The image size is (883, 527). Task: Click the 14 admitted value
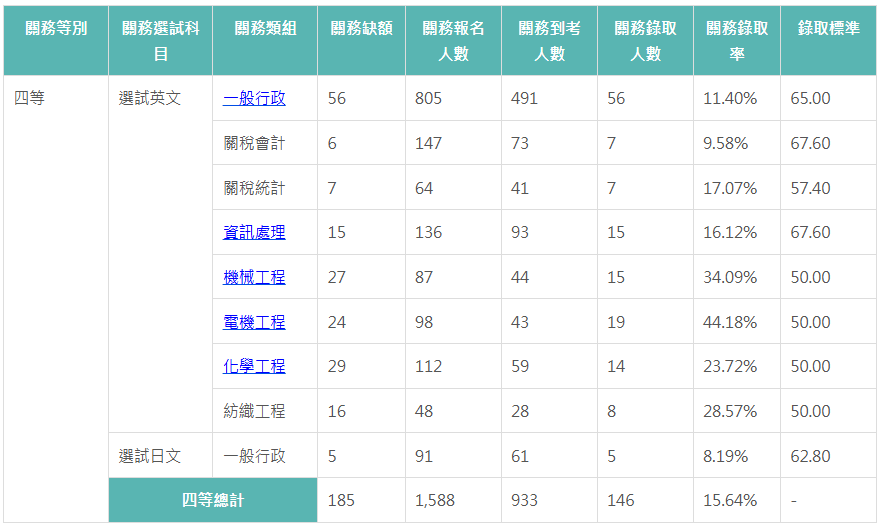(616, 367)
